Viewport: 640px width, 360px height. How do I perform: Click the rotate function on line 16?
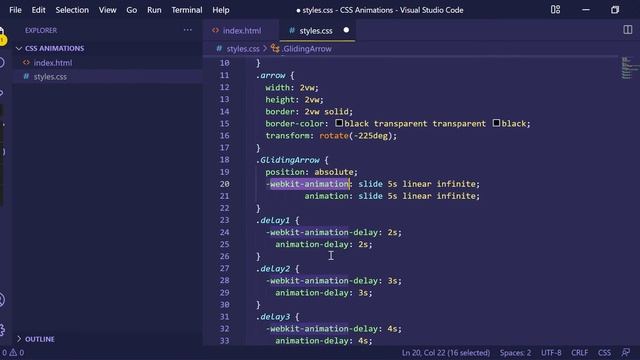(333, 136)
